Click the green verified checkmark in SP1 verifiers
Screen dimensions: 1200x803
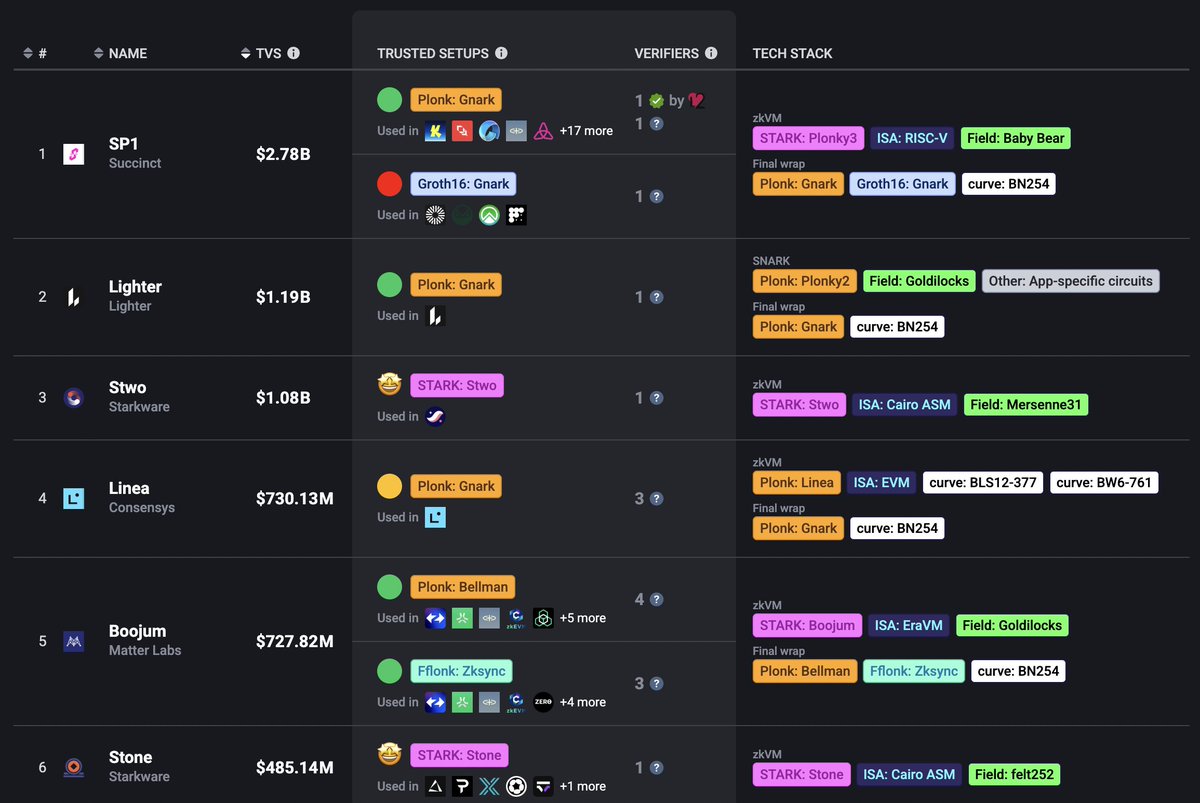coord(656,100)
